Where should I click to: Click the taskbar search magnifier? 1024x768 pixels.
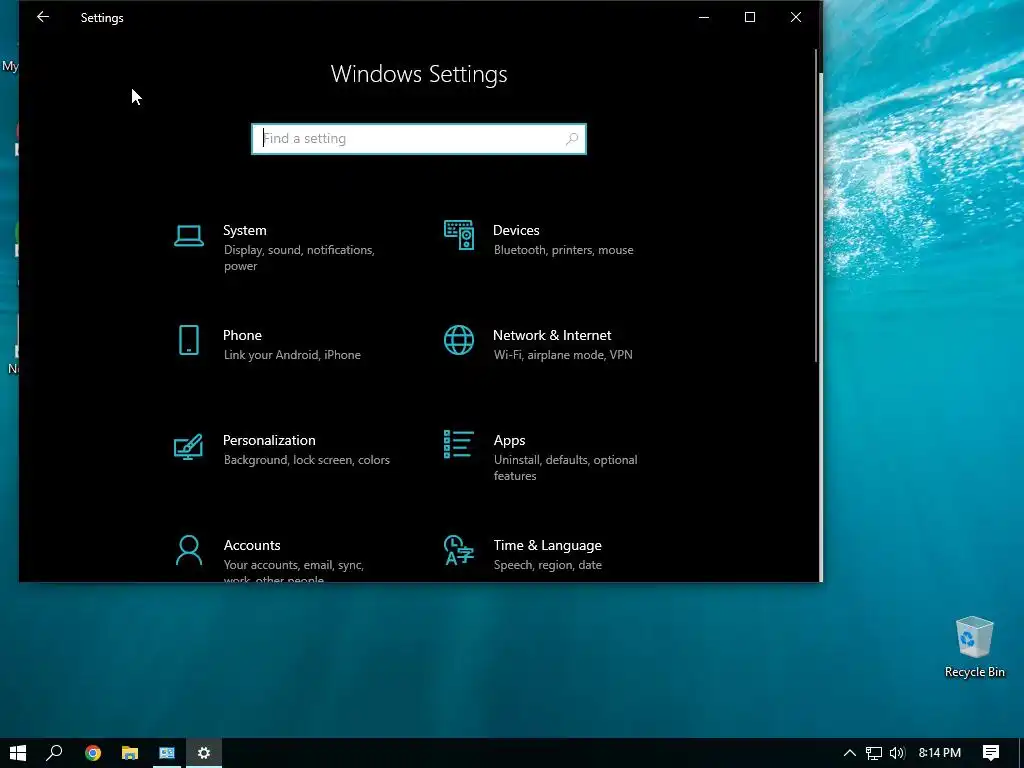[x=54, y=753]
